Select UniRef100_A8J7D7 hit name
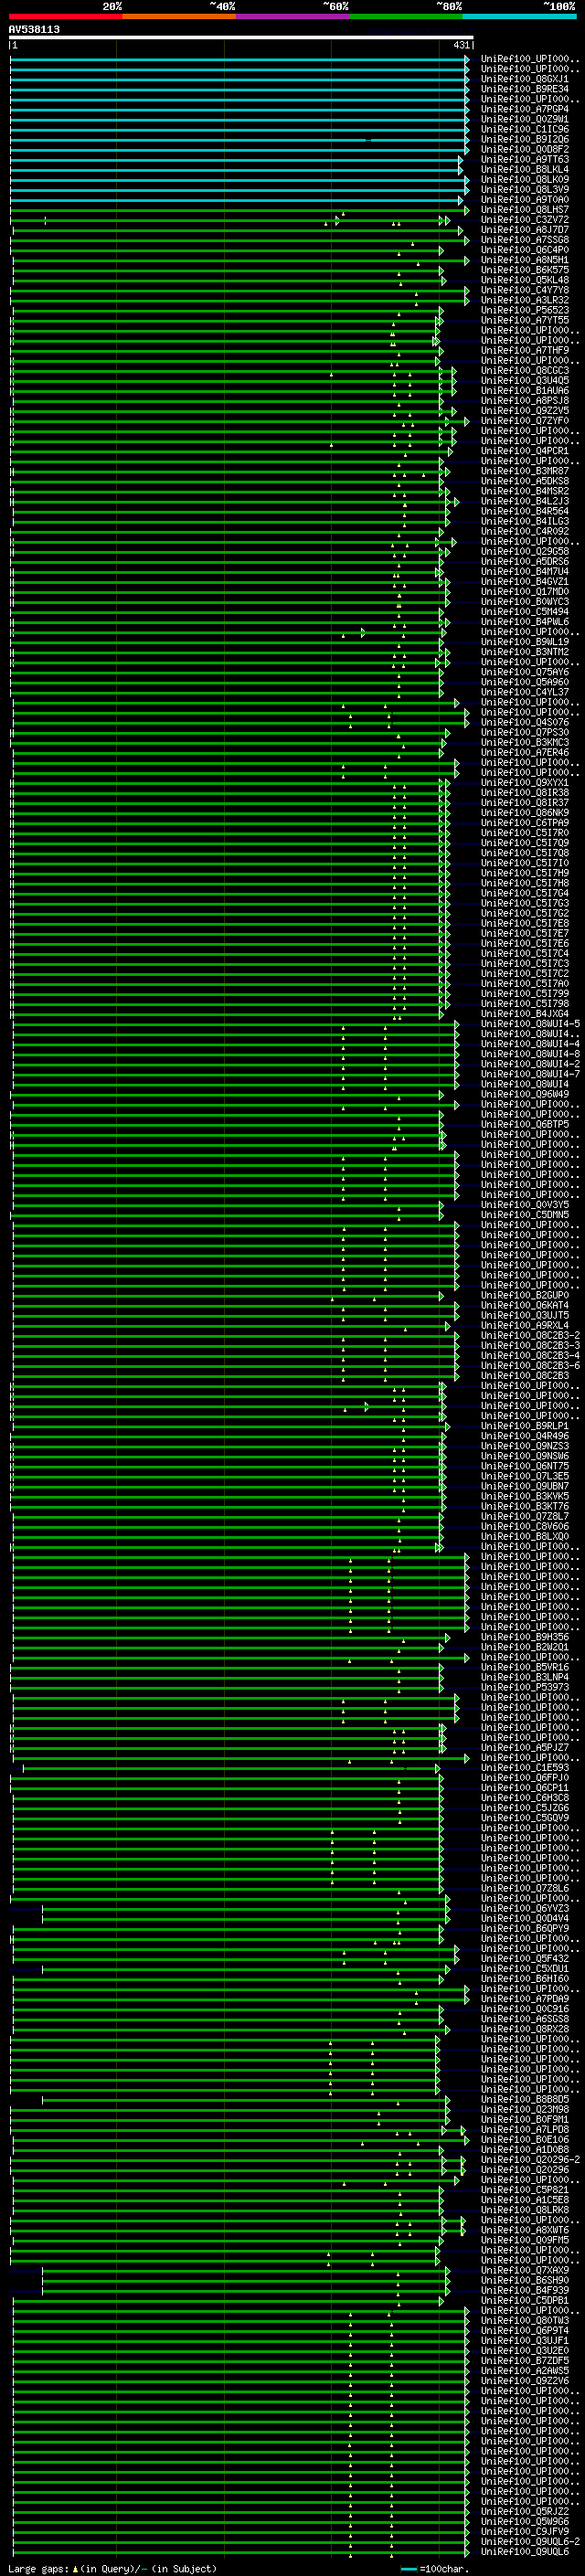The image size is (585, 2576). [x=525, y=230]
